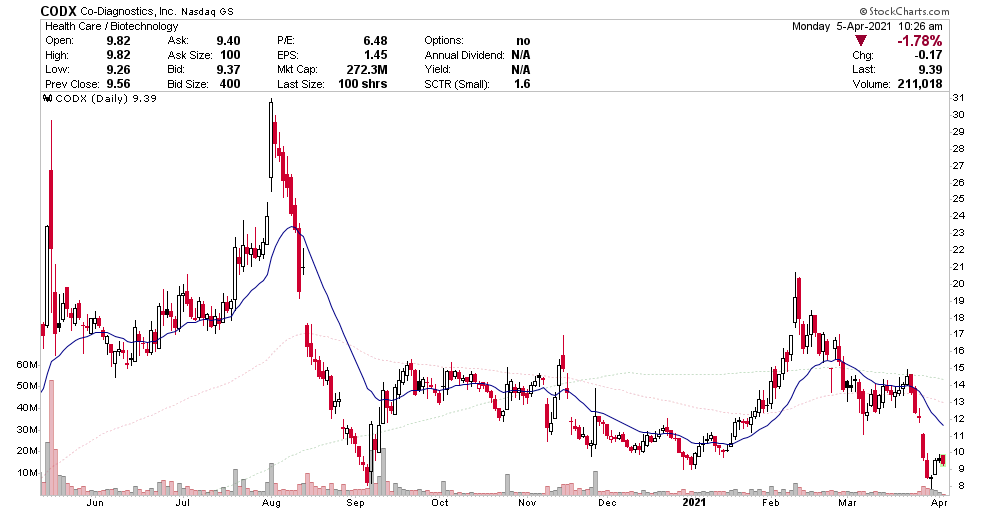The width and height of the screenshot is (990, 511).
Task: Click the latest candlestick in April
Action: tap(943, 459)
